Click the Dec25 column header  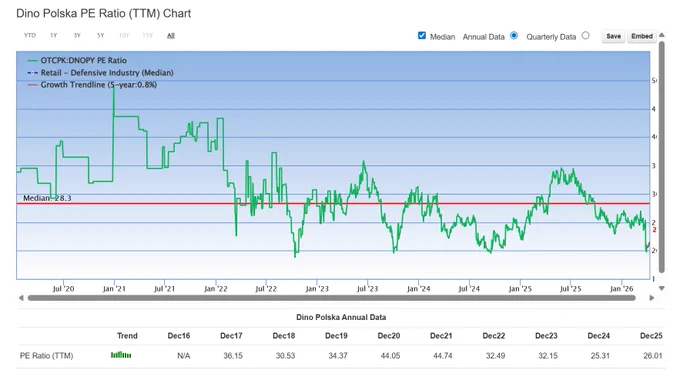pyautogui.click(x=651, y=336)
